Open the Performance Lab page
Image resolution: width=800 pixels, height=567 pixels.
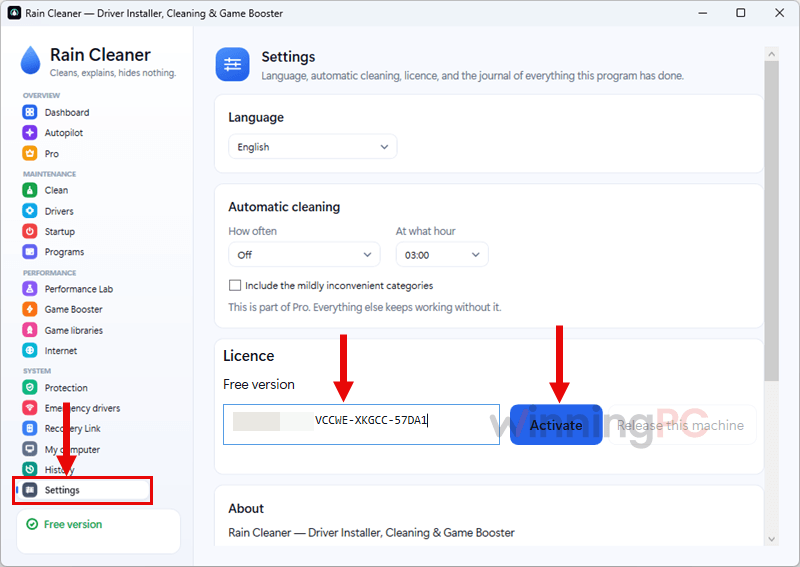click(x=79, y=289)
